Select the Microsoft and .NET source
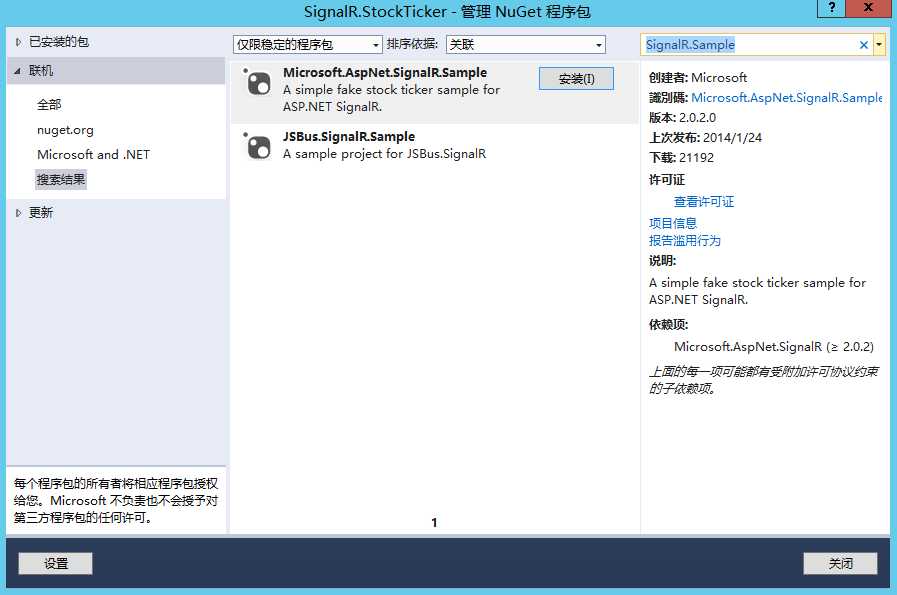Screen dimensions: 897x595 click(x=93, y=154)
